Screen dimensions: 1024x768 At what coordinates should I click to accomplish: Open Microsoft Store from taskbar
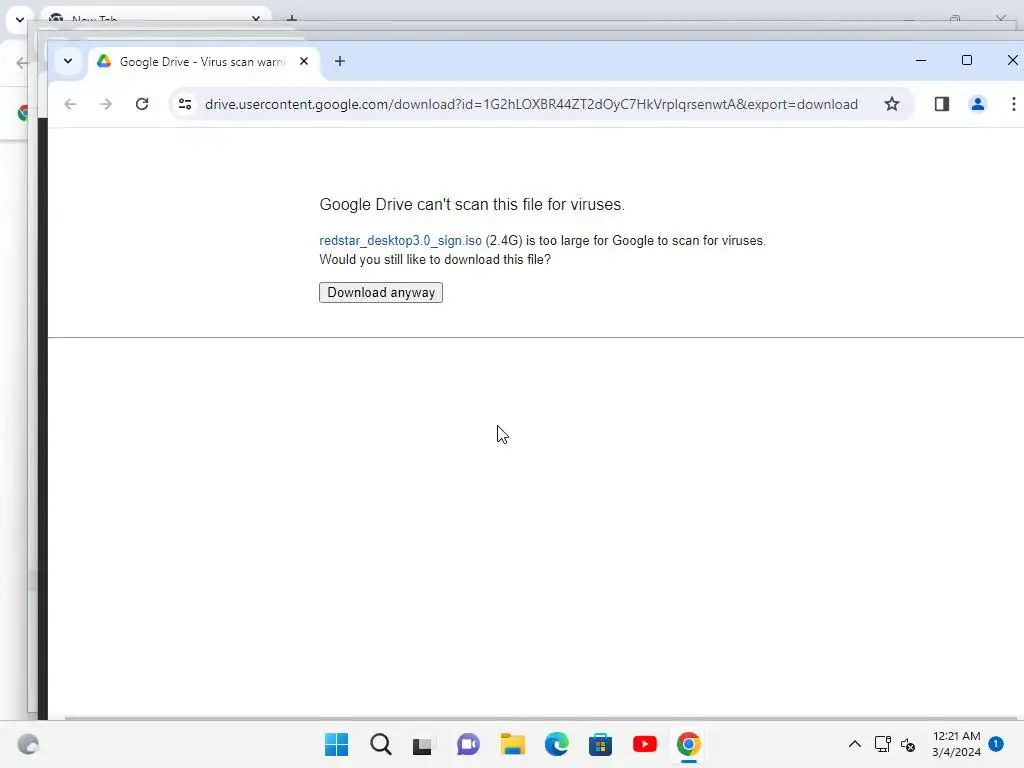pyautogui.click(x=600, y=744)
